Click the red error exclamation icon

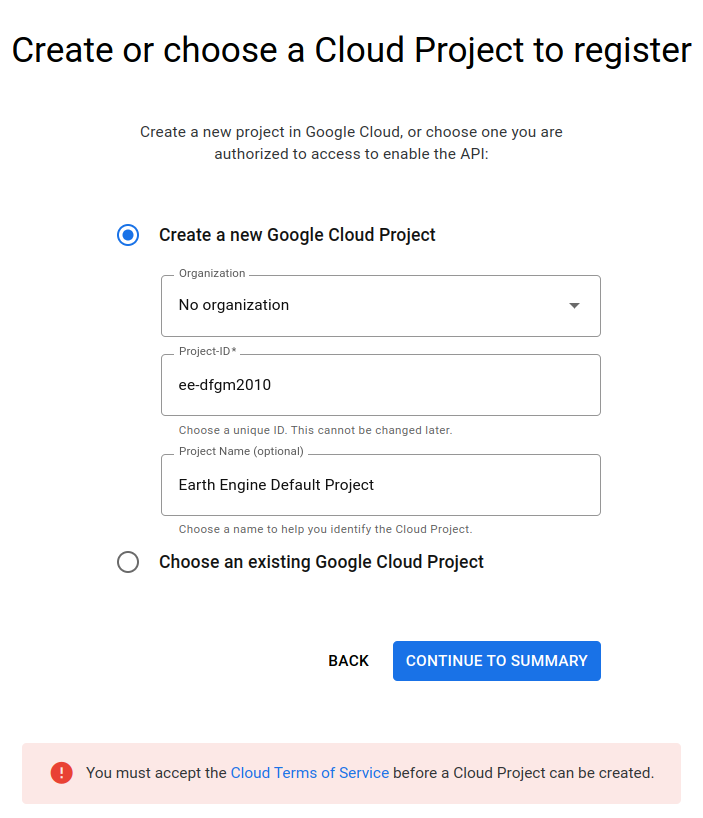tap(62, 773)
